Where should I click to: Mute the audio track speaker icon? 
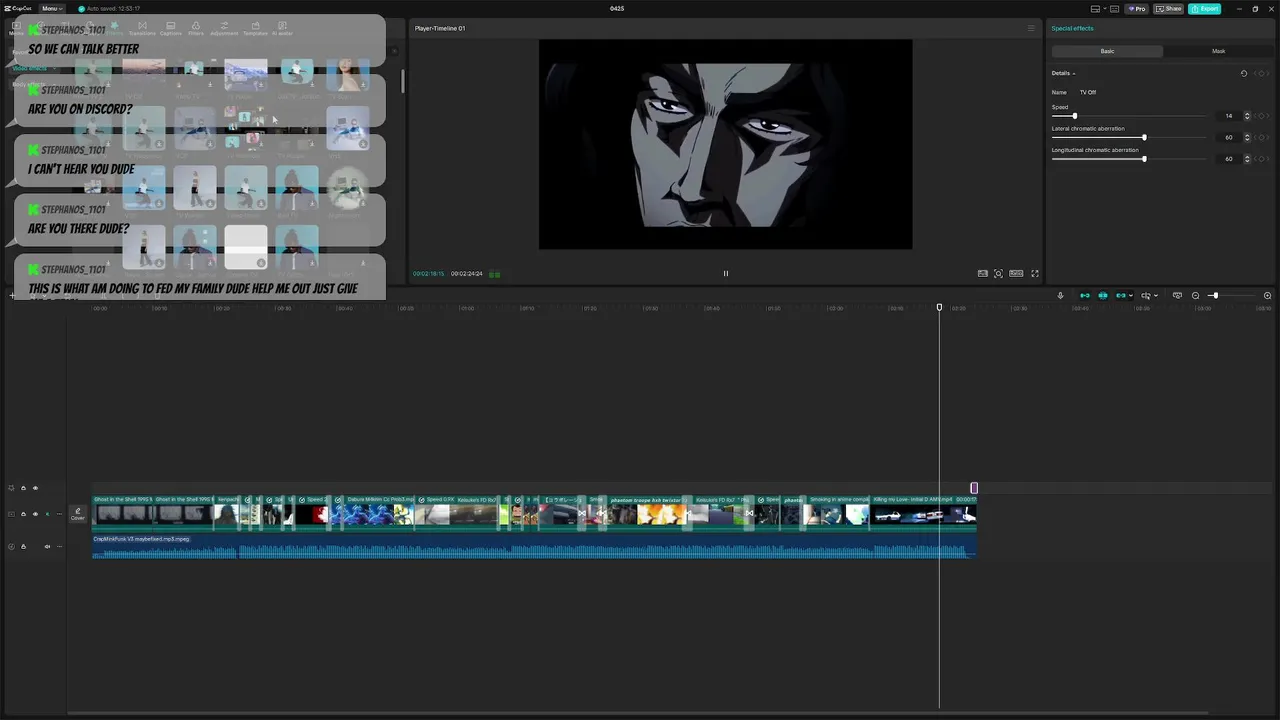click(47, 546)
